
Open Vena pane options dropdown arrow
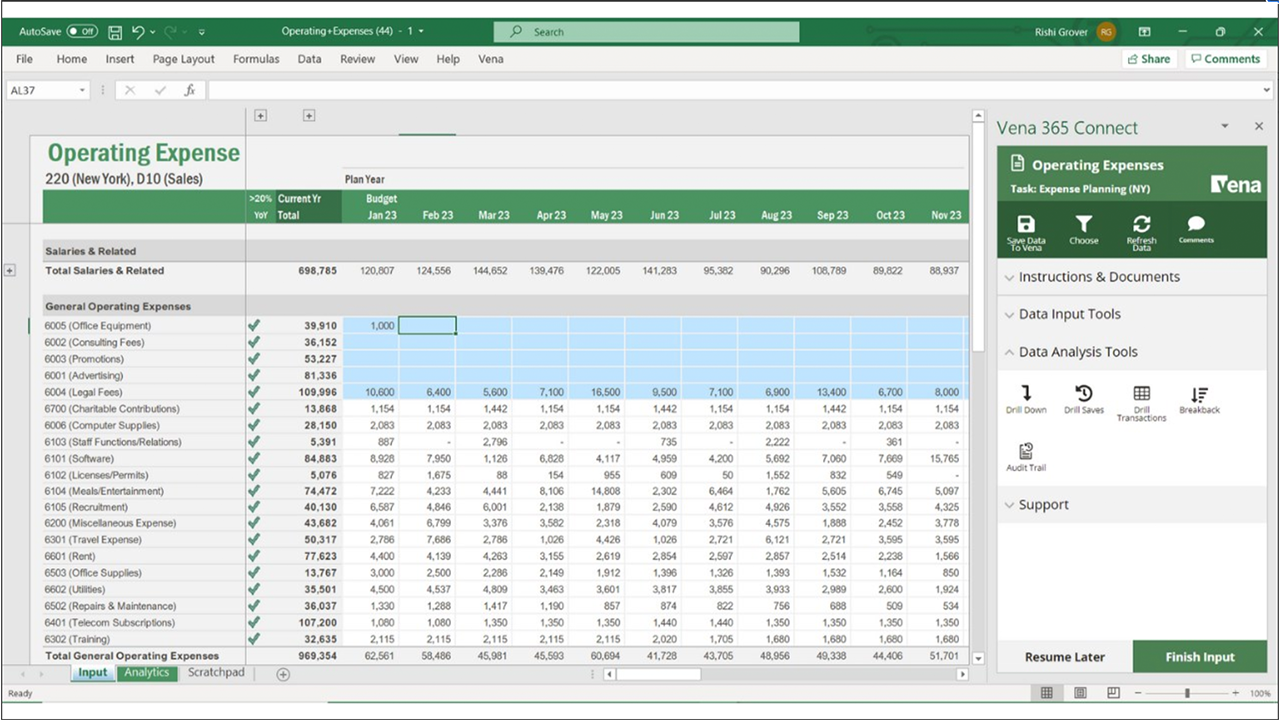[1225, 126]
